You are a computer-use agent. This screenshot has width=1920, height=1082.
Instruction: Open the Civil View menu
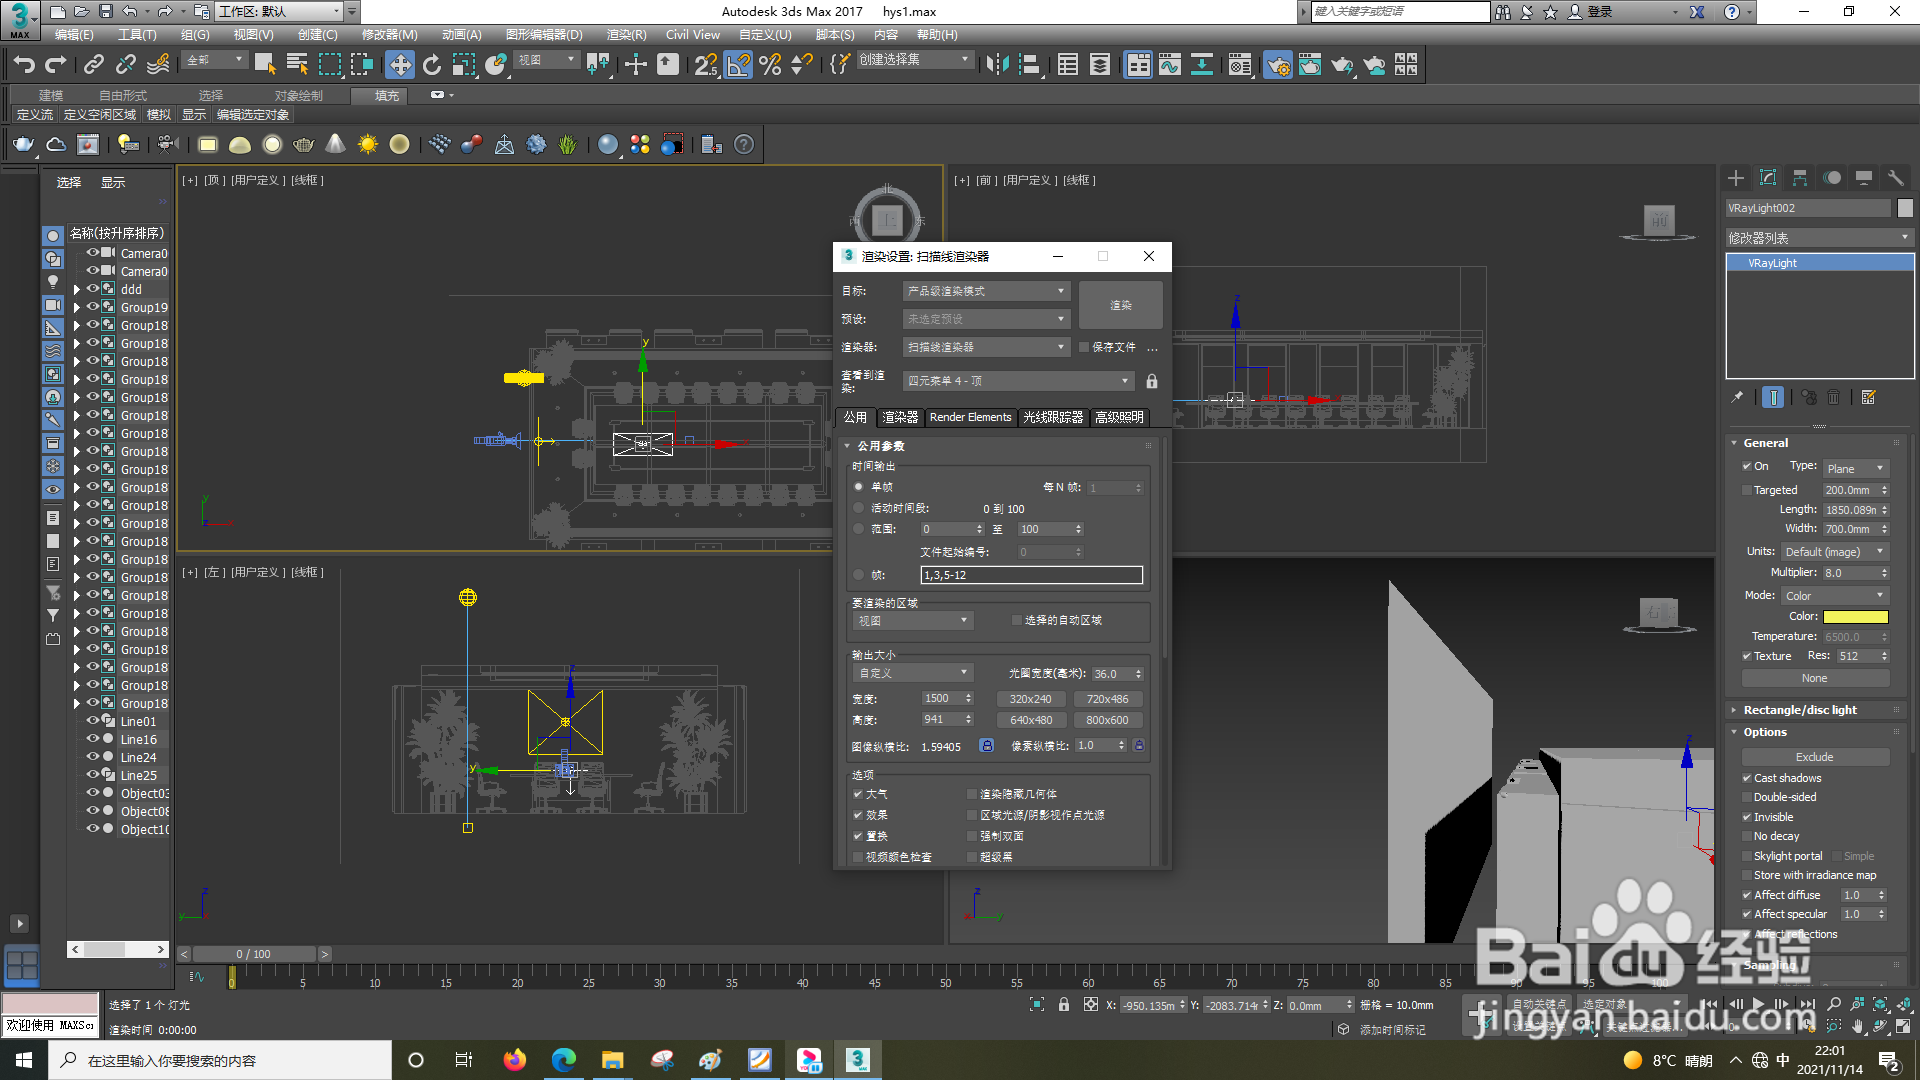coord(692,35)
